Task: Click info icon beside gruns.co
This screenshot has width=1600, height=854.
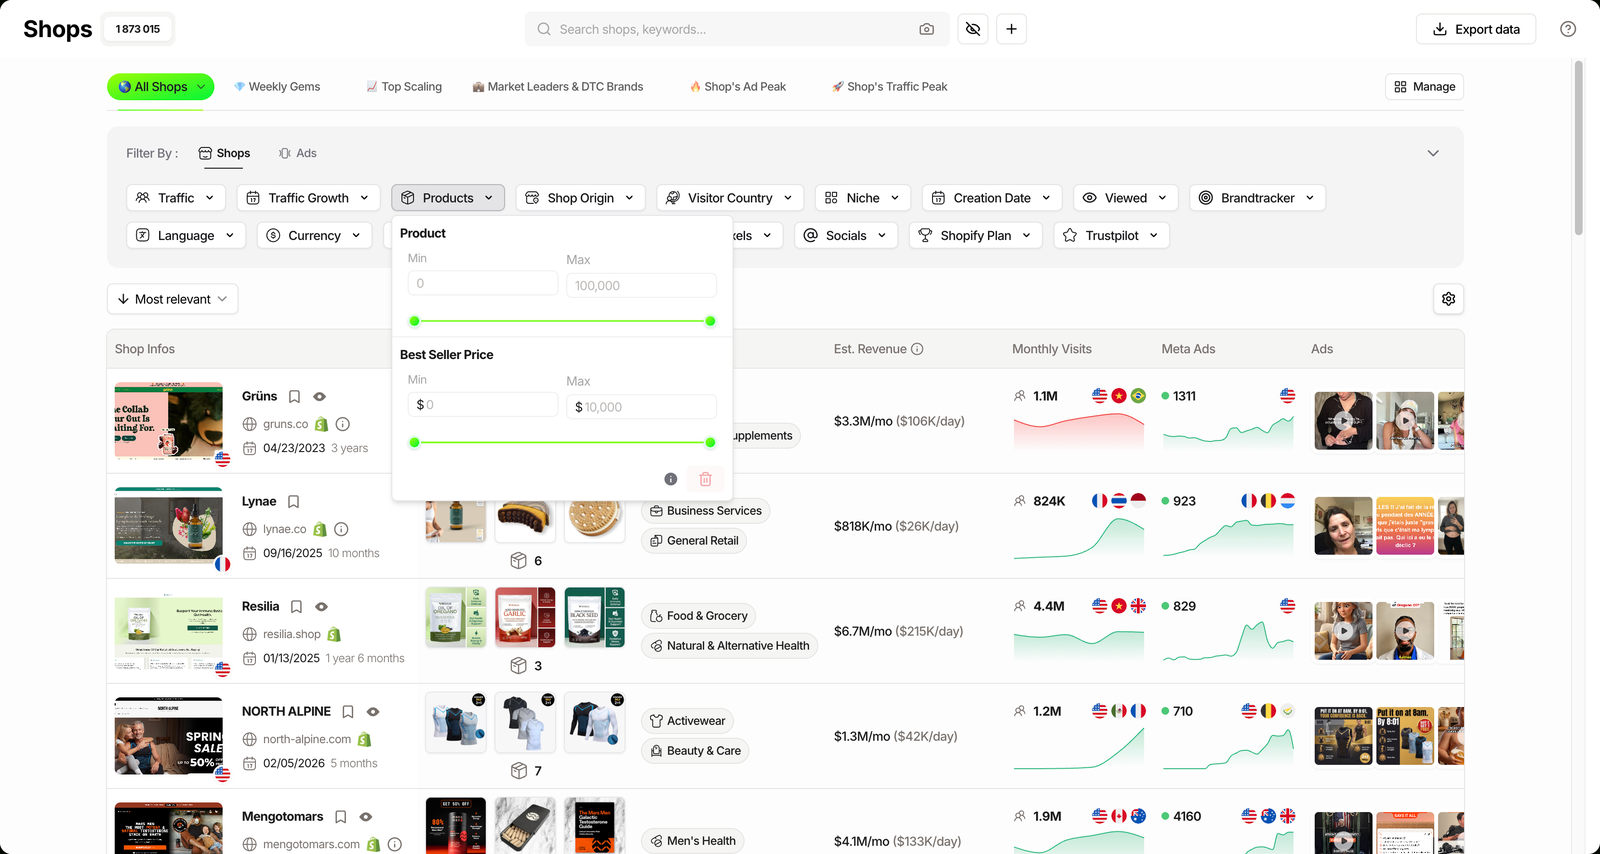Action: [x=343, y=424]
